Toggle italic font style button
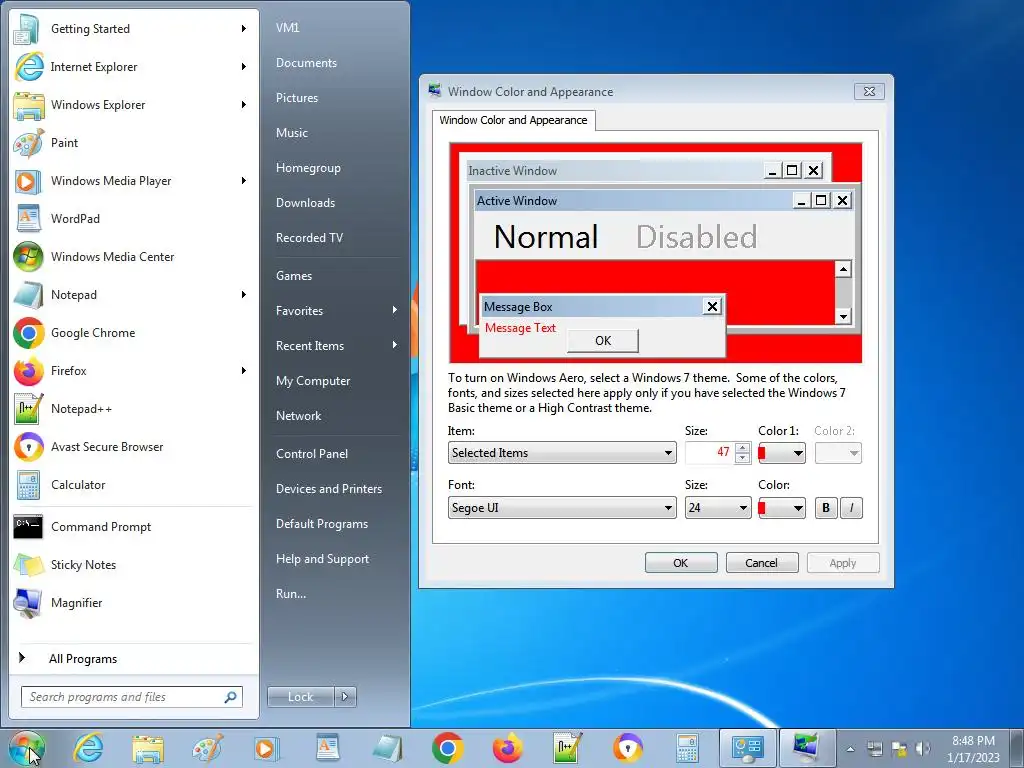Screen dimensions: 1024x768 (851, 507)
